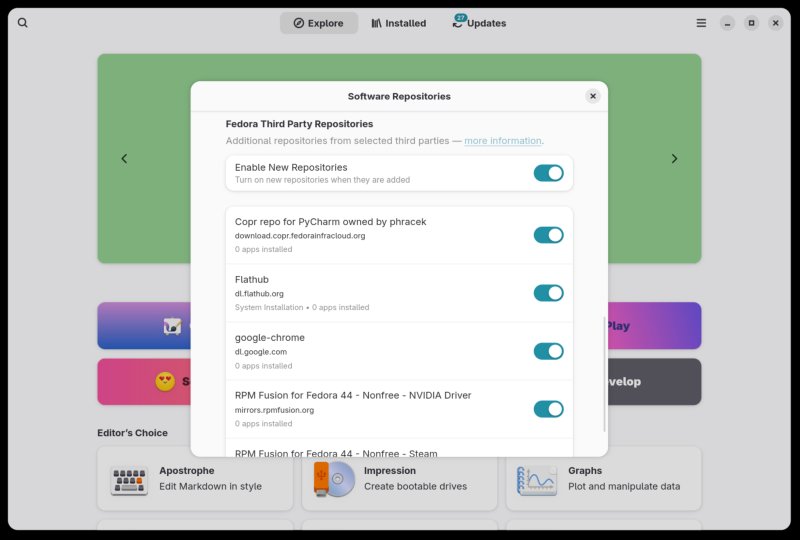Click the Graphs app icon
The image size is (800, 540).
coord(537,480)
